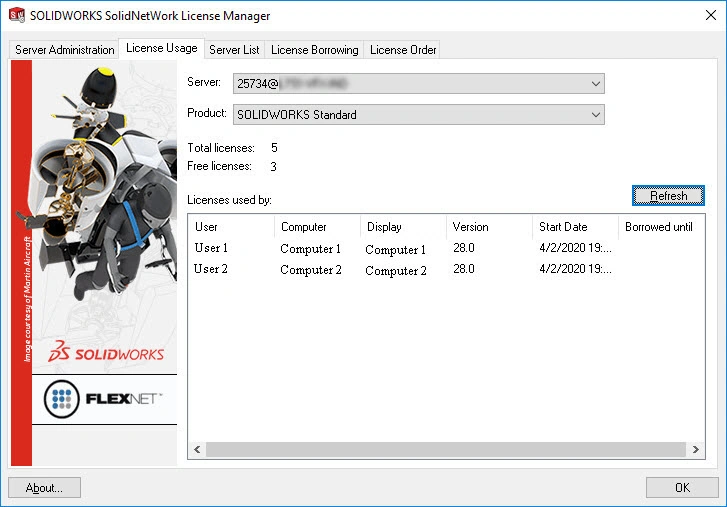
Task: Sort by the Start Date column header
Action: coord(575,227)
